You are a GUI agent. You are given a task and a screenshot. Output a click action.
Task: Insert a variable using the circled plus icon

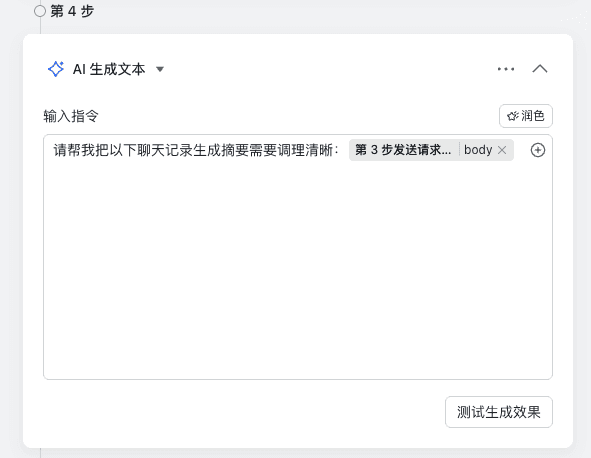click(x=538, y=150)
